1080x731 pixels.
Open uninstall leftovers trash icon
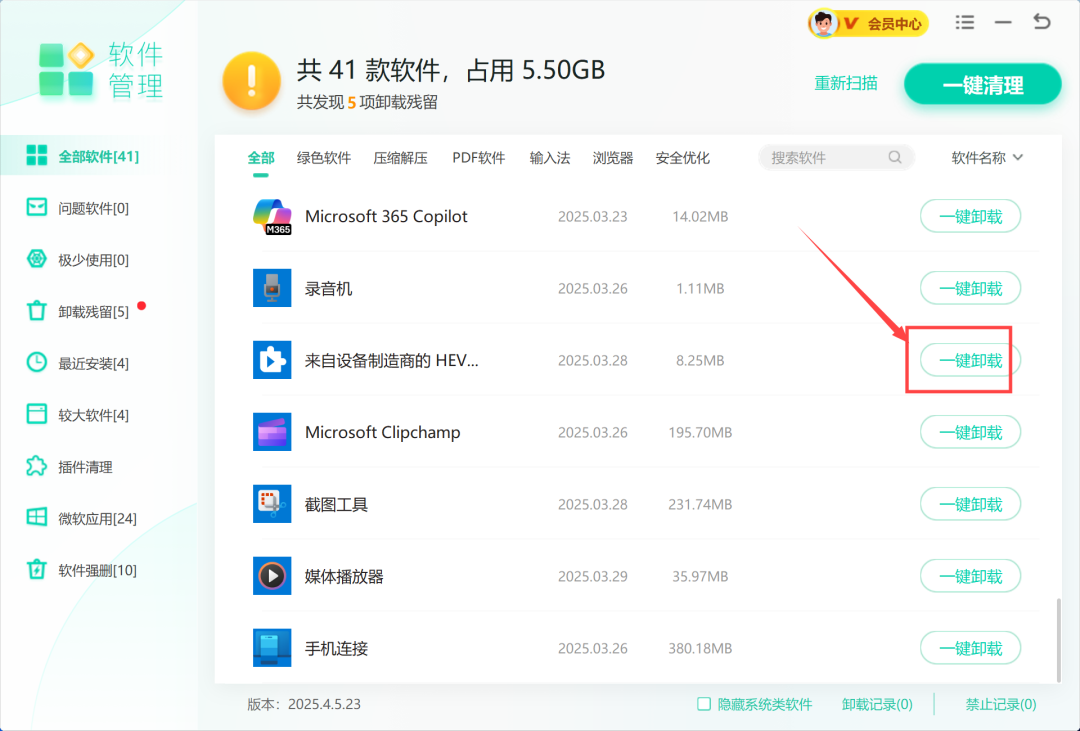point(37,311)
